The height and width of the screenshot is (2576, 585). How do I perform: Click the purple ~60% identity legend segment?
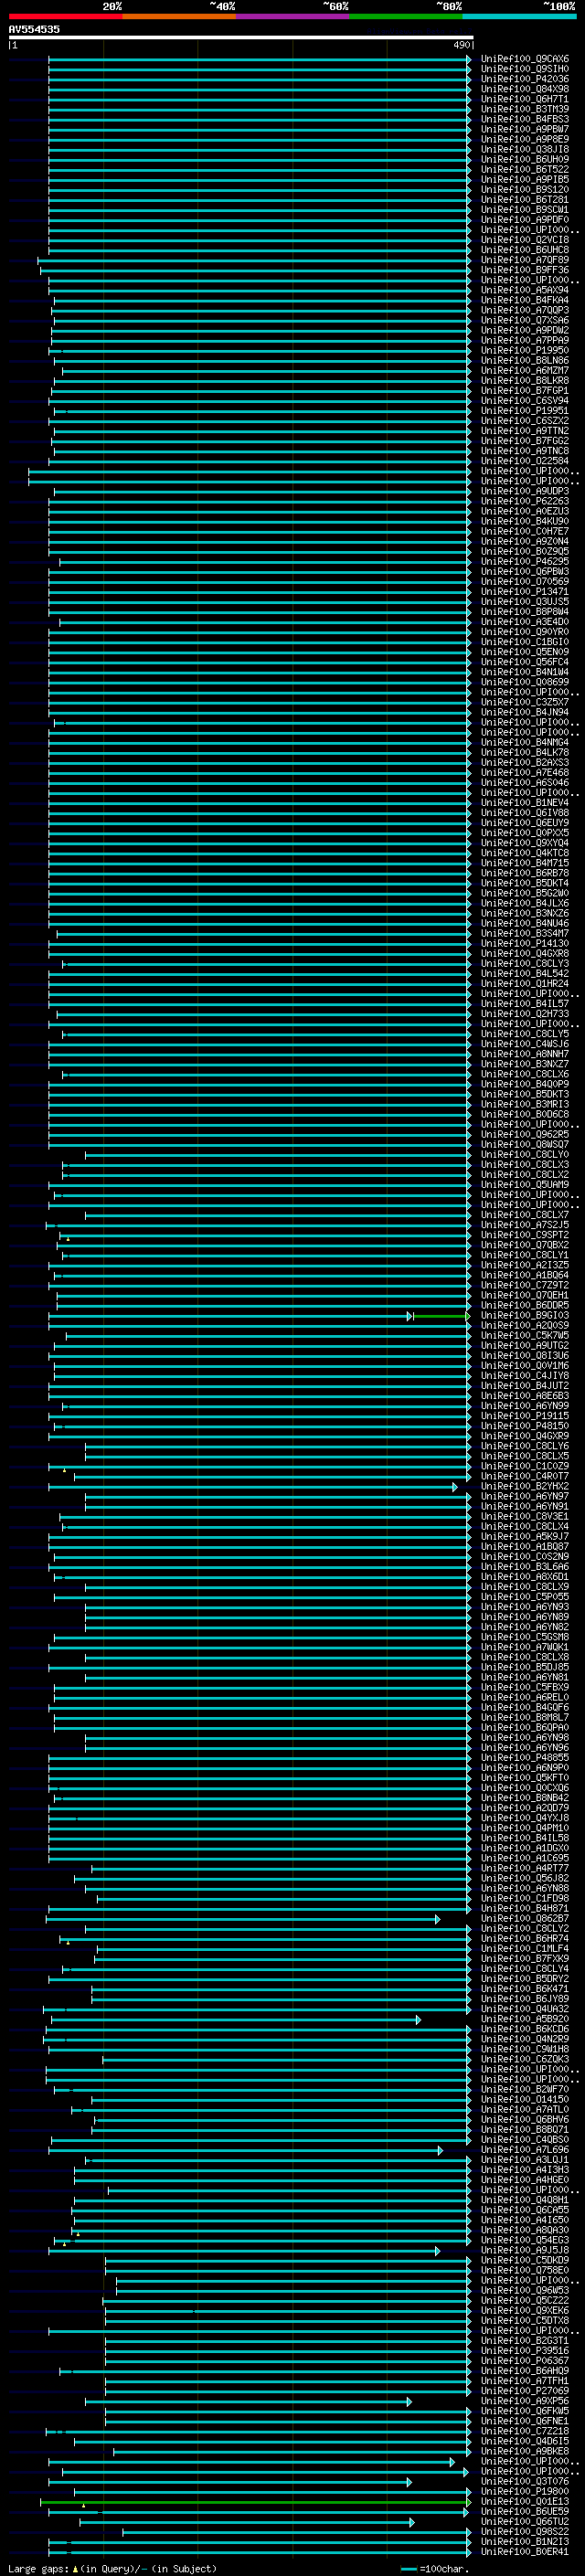292,16
